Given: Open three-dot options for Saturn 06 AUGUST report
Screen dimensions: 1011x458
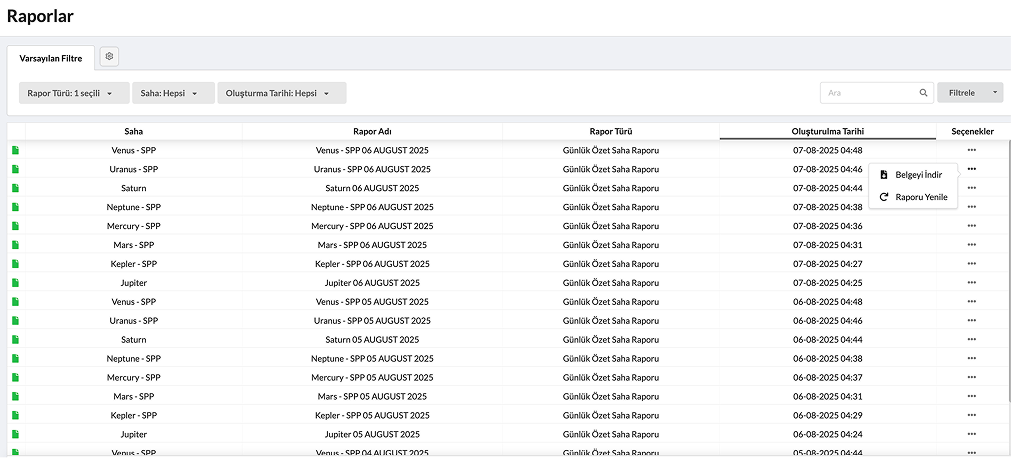Looking at the screenshot, I should coord(971,188).
